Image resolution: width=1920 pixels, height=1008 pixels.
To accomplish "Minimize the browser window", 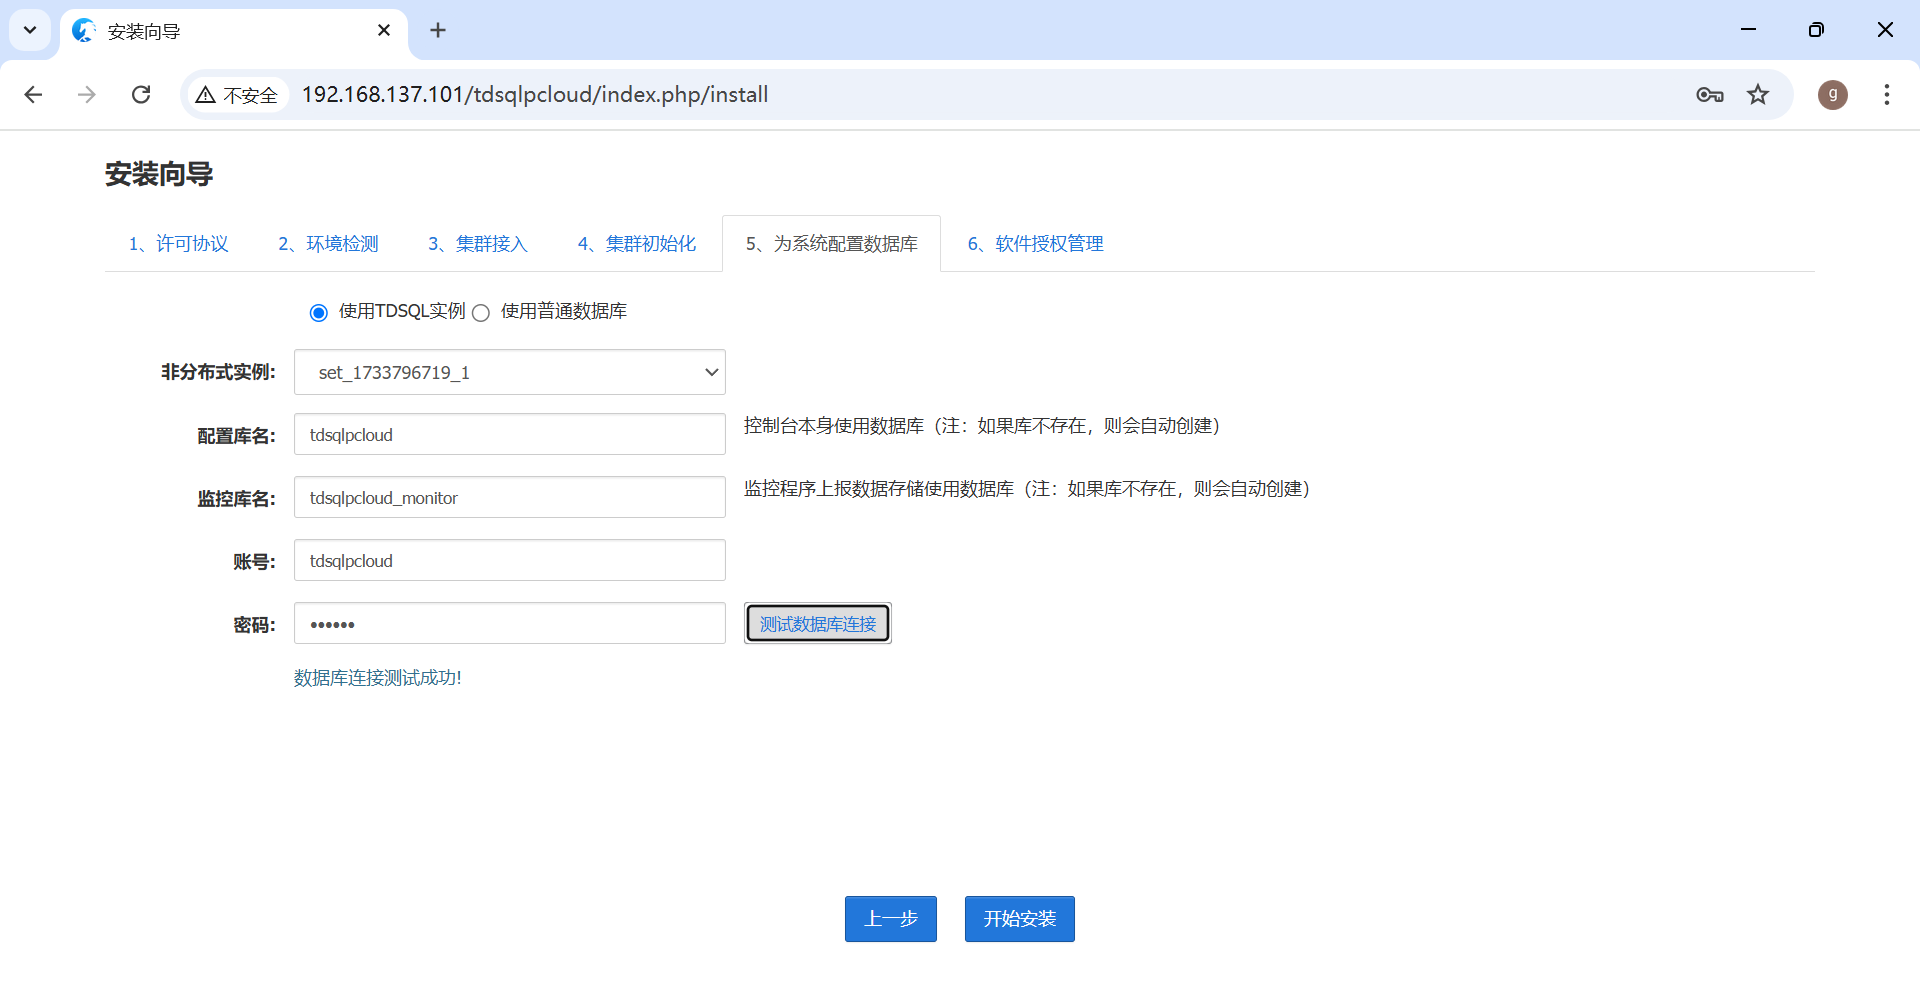I will pos(1749,30).
